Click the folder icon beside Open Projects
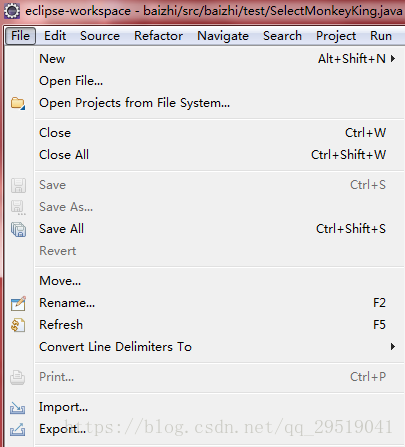Image resolution: width=405 pixels, height=447 pixels. 18,103
